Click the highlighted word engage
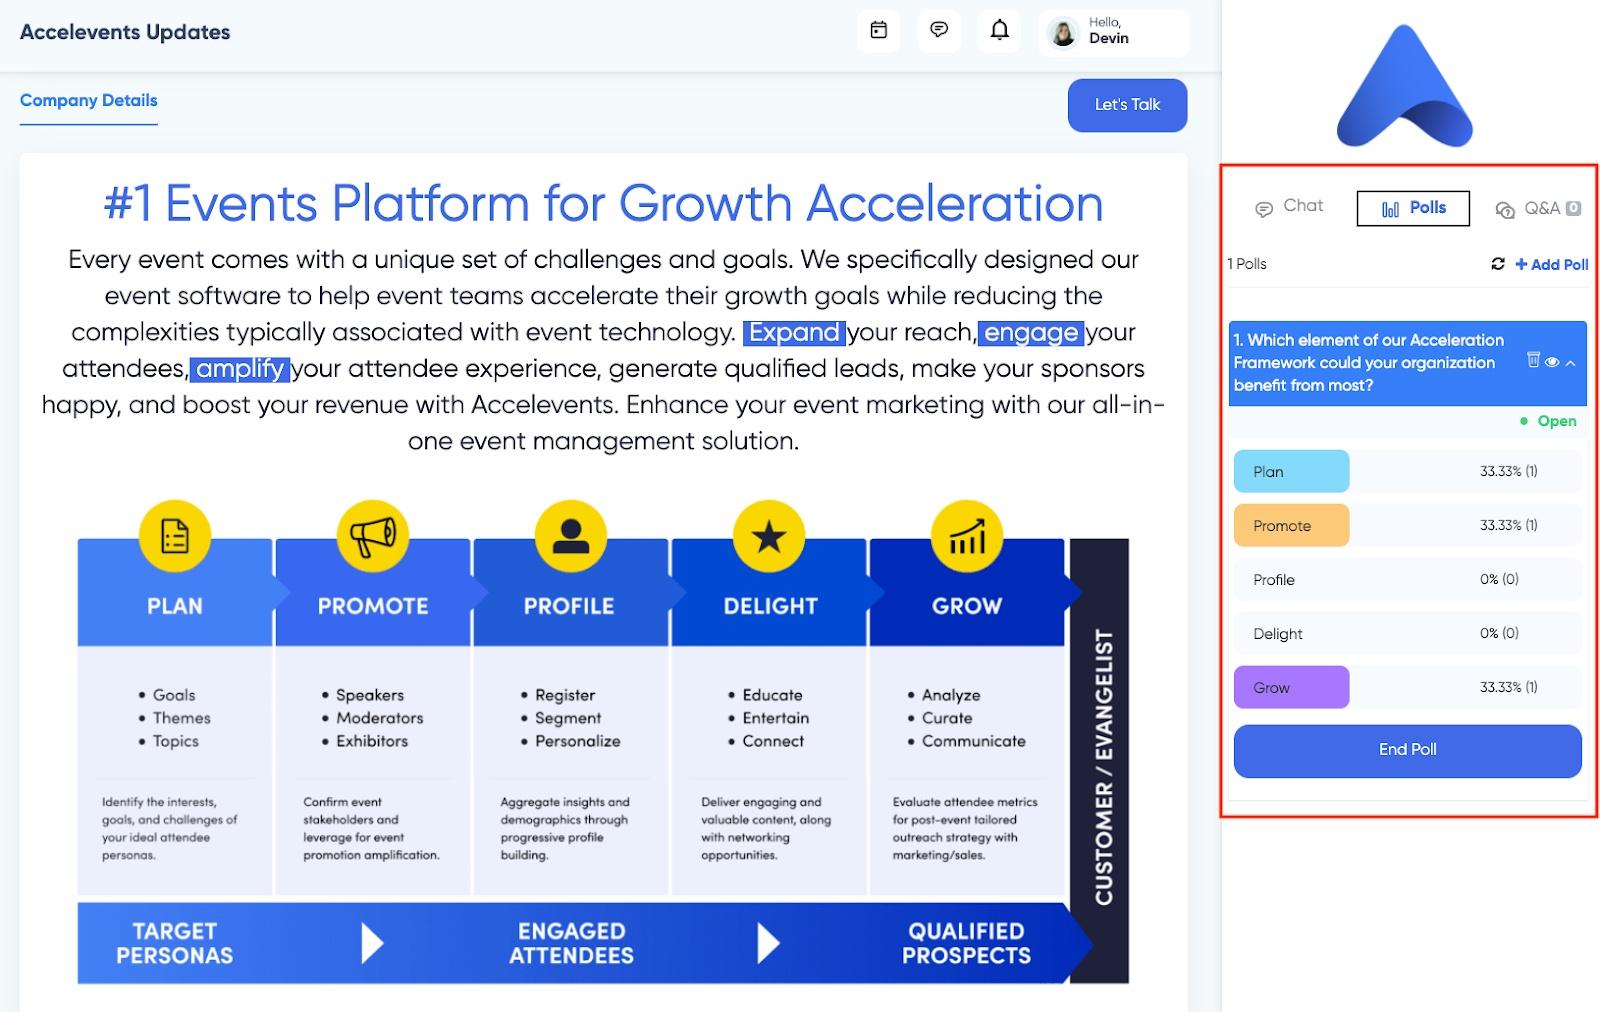 tap(1031, 332)
